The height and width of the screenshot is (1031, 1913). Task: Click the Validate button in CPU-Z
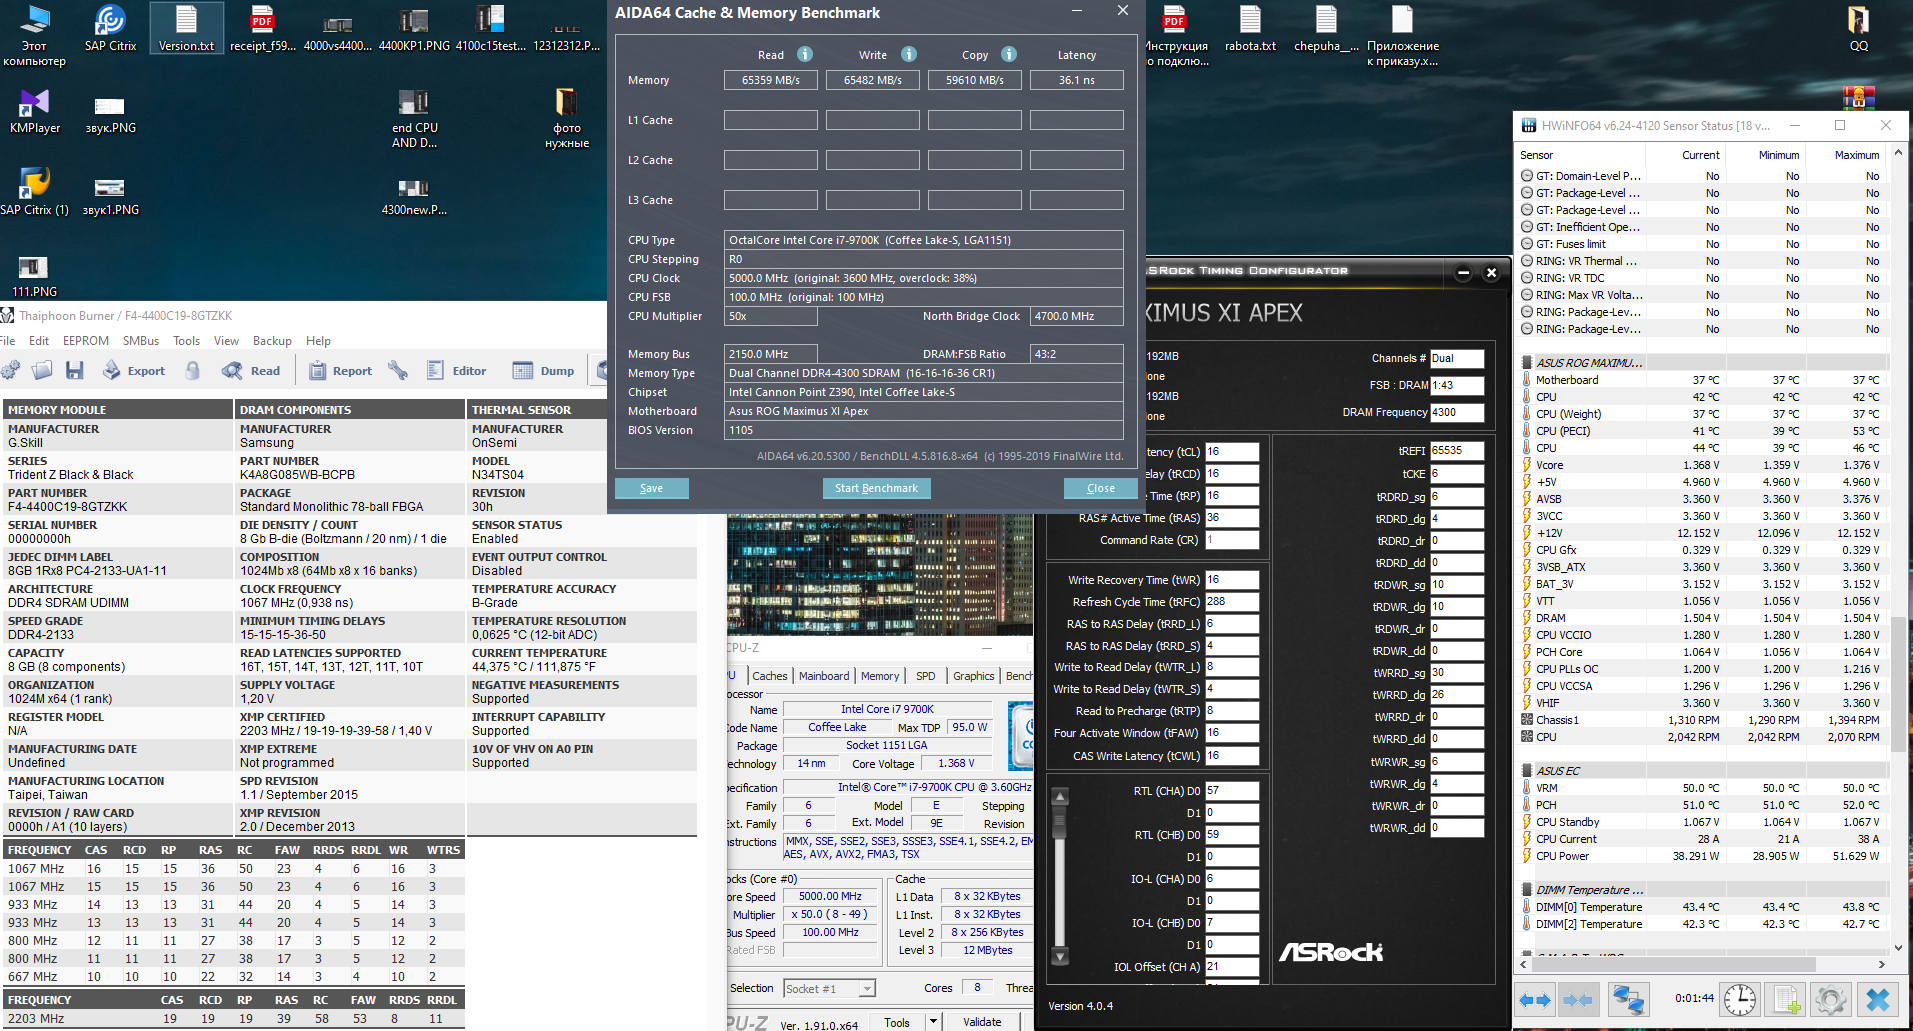982,1022
